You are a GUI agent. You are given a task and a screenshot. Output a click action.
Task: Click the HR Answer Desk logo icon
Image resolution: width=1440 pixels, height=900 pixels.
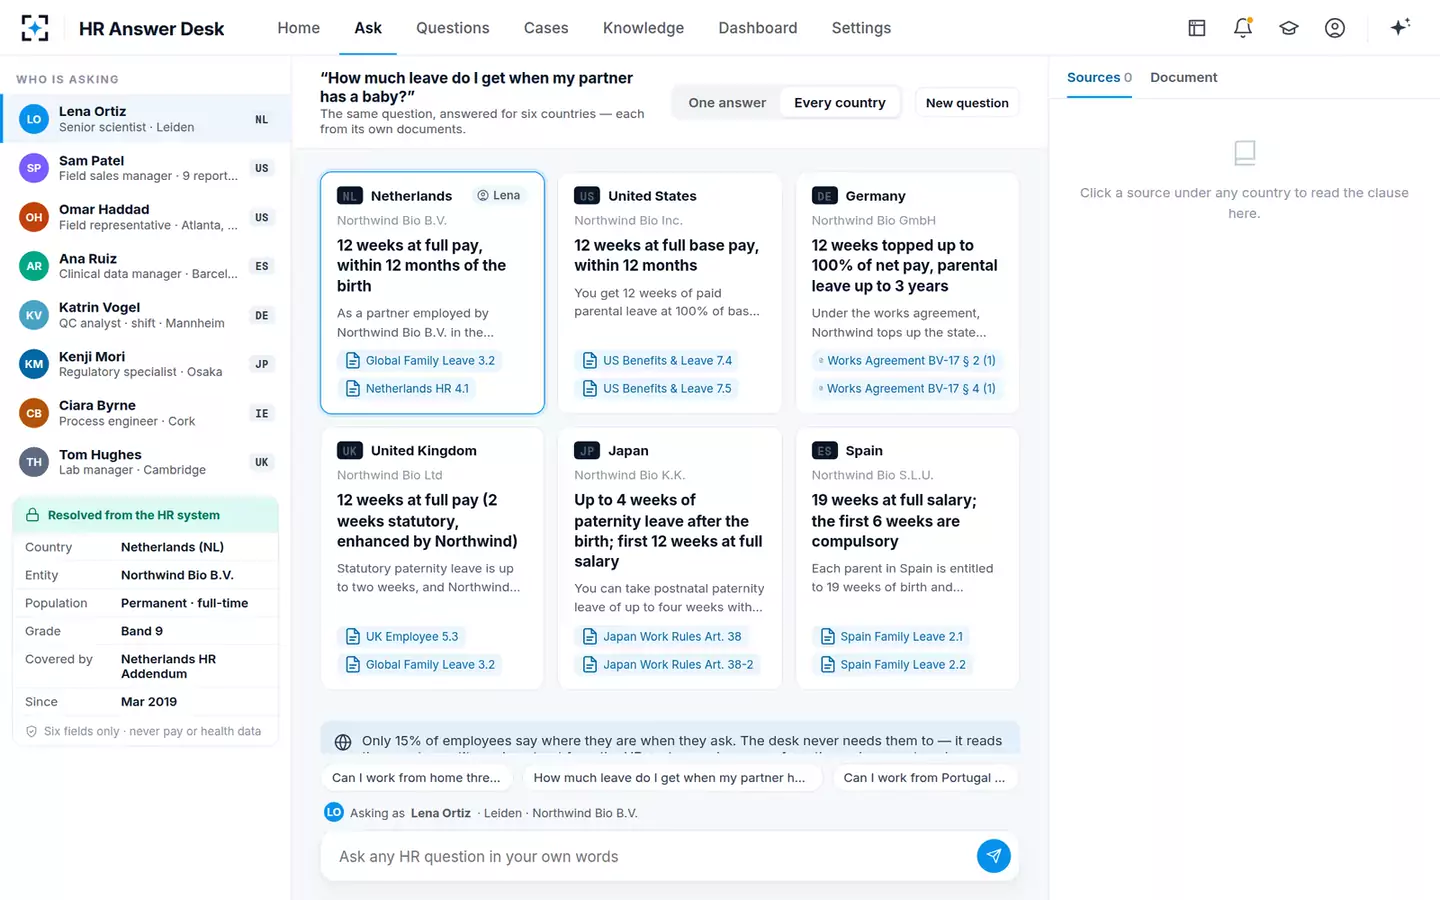pos(35,28)
